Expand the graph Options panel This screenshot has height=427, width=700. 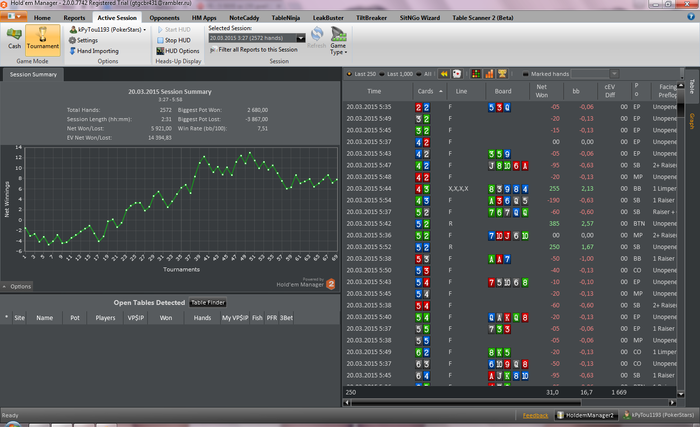click(17, 287)
